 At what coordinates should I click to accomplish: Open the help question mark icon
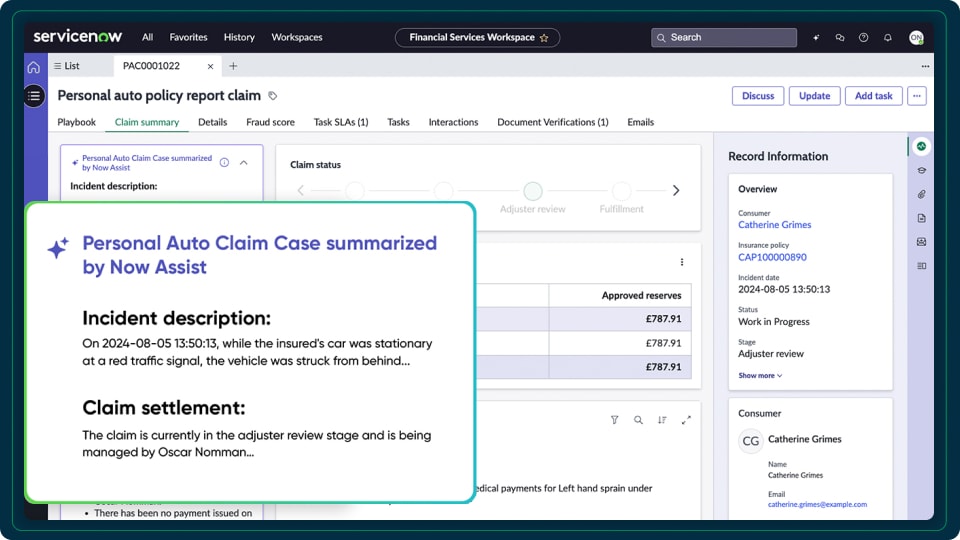(863, 37)
